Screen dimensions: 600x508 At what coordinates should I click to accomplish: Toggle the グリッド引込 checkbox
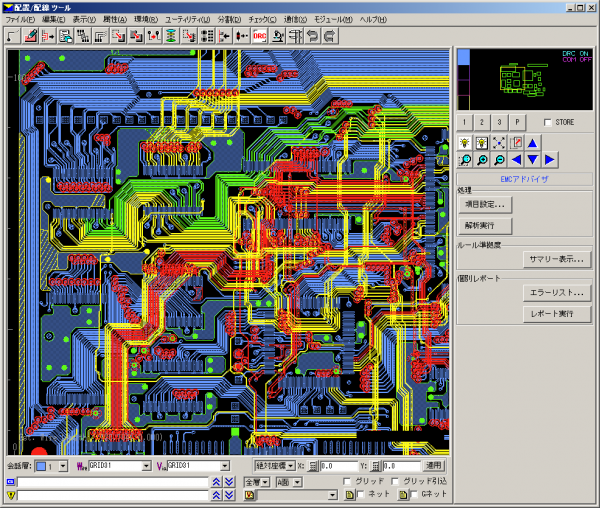pos(393,481)
